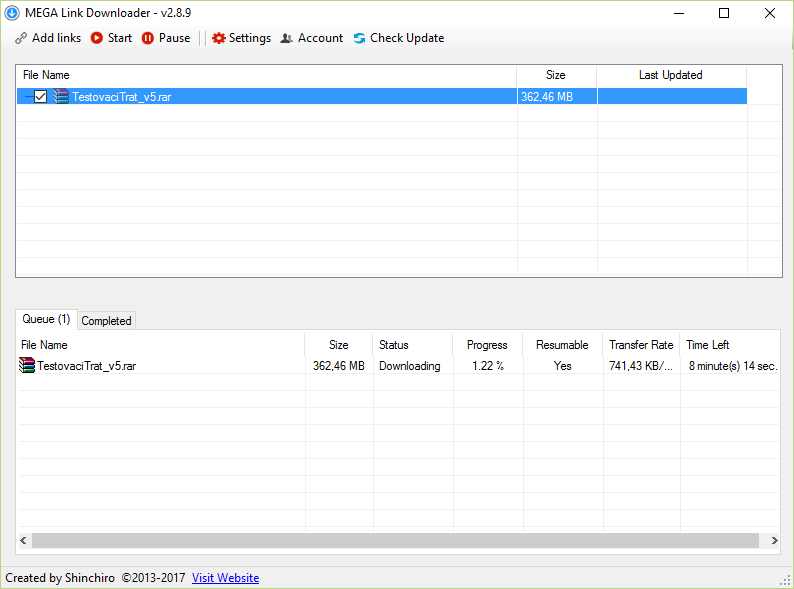Click the 8 minute(s) 14 sec. cell
Viewport: 794px width, 589px height.
pos(733,366)
